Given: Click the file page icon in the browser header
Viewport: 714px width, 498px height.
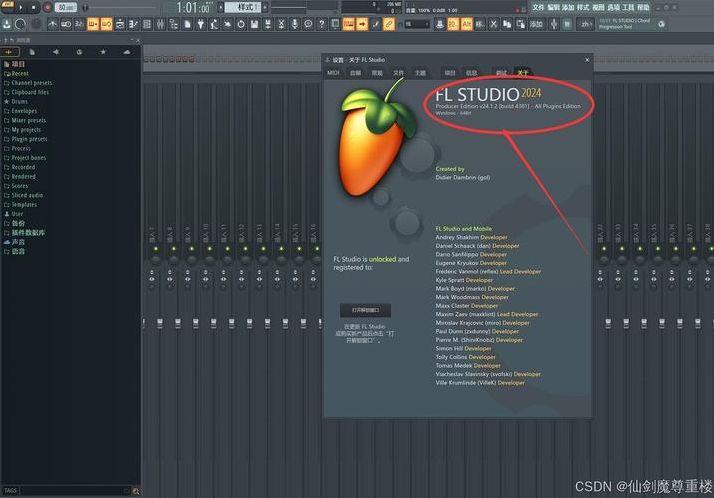Looking at the screenshot, I should click(32, 52).
